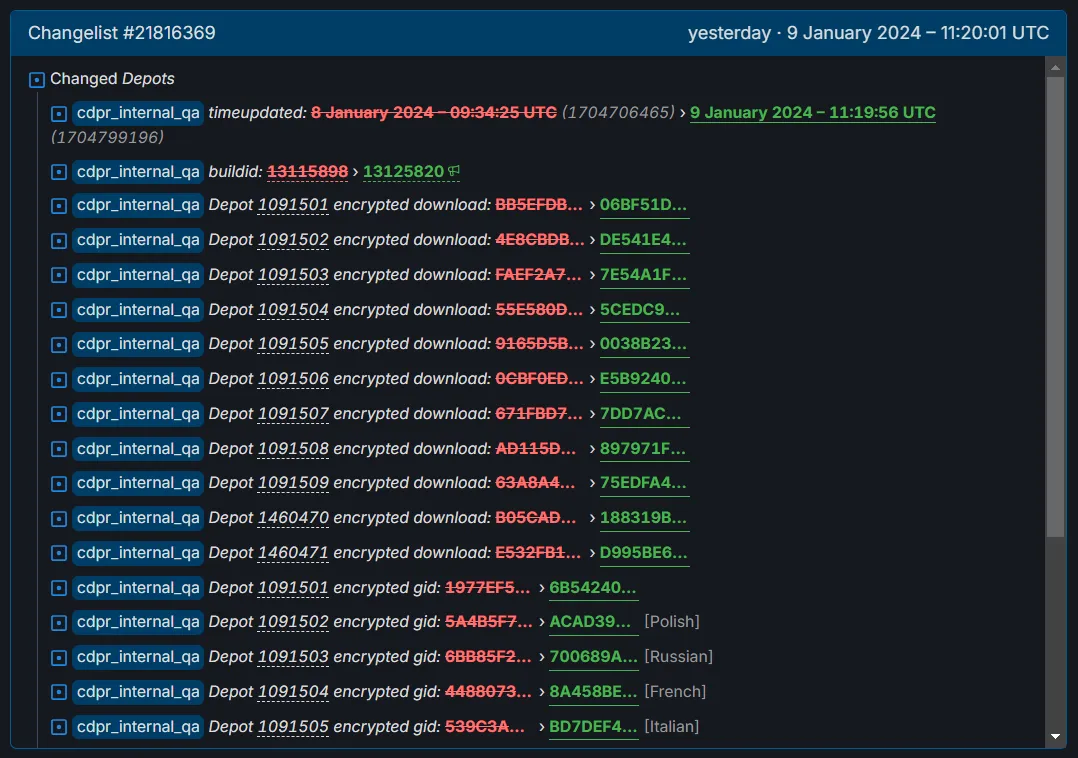Open Depot 1091505 link in encrypted download row
Screen dimensions: 1078x758
pyautogui.click(x=293, y=344)
